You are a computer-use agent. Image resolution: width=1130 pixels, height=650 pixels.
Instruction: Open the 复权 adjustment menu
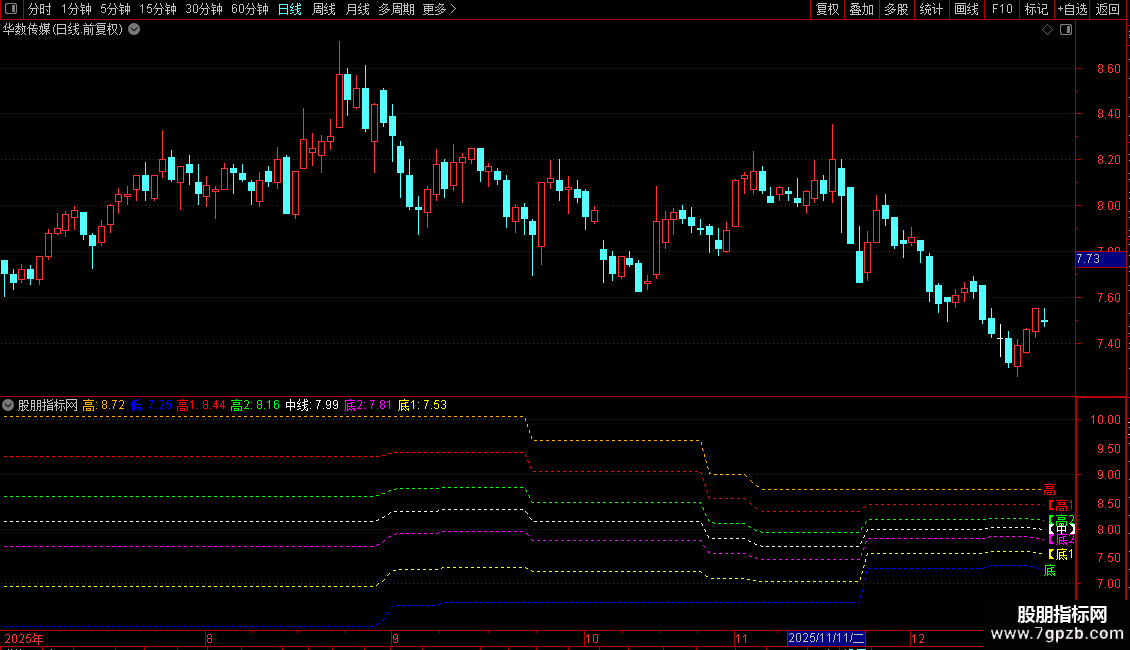point(827,9)
